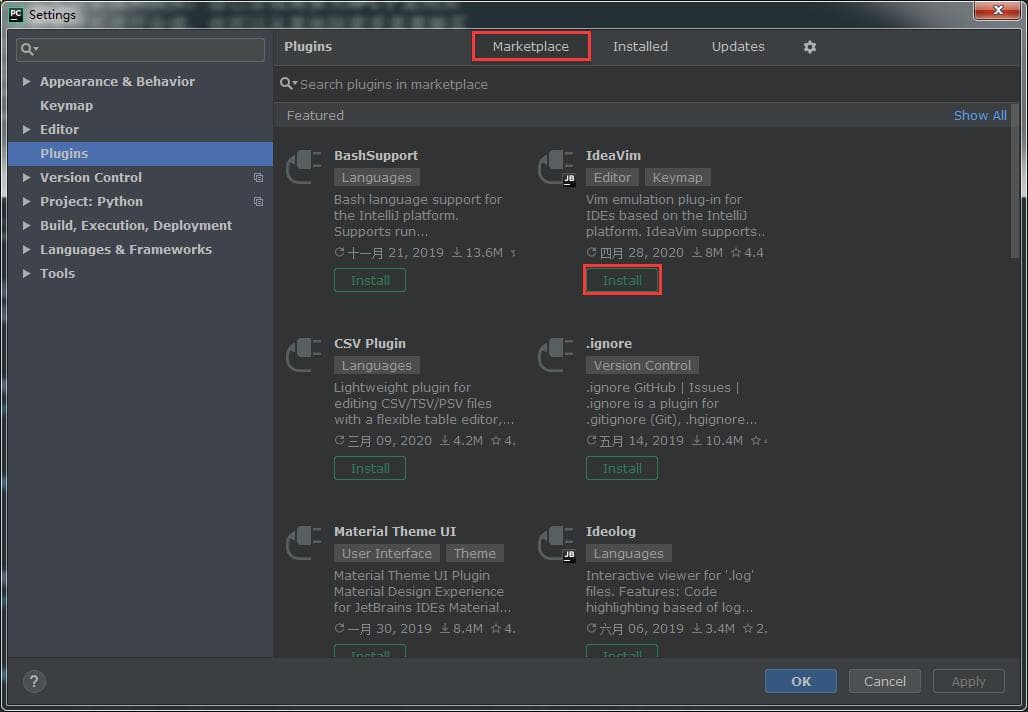Click the Languages tag under Ideolog
This screenshot has height=712, width=1028.
pyautogui.click(x=628, y=553)
